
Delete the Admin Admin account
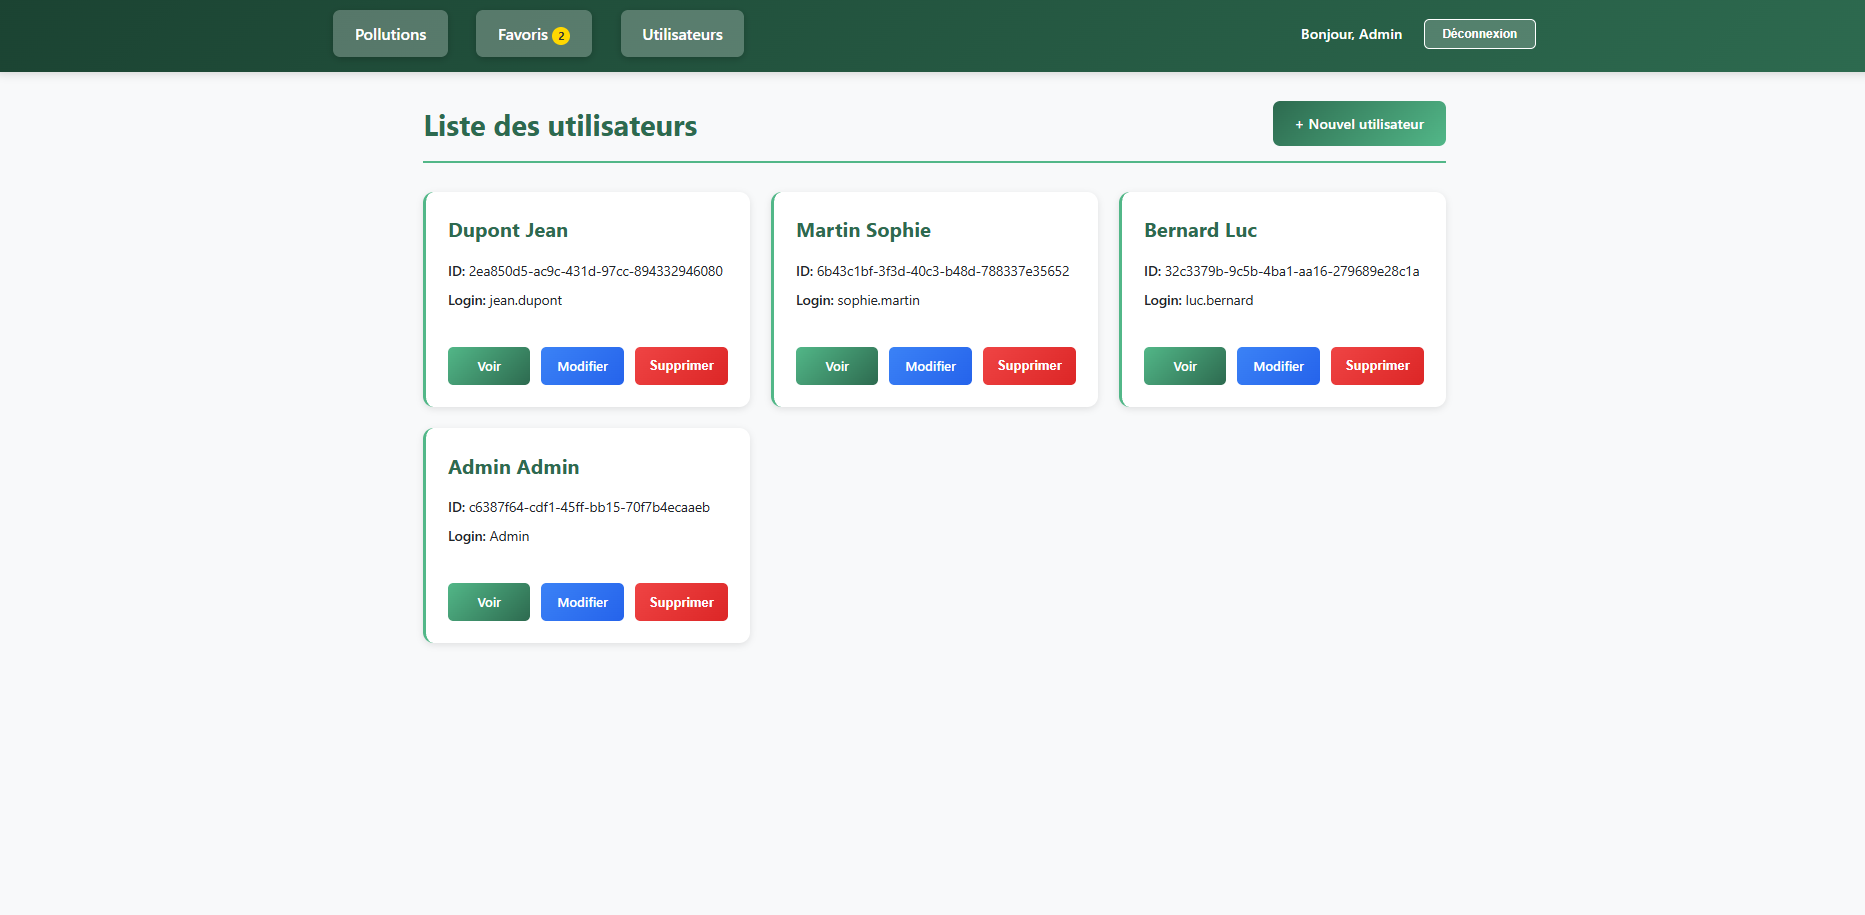click(681, 602)
